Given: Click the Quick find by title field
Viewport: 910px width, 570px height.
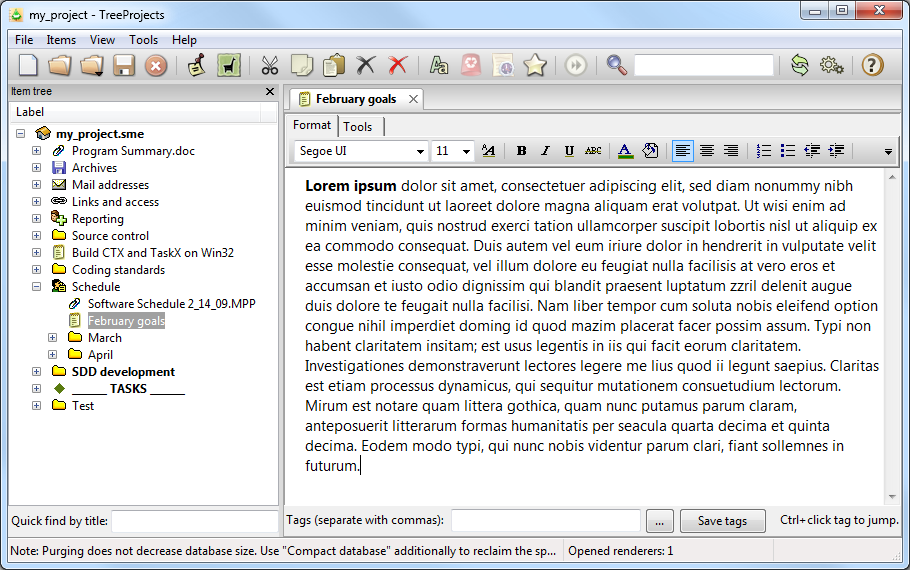Looking at the screenshot, I should 194,521.
